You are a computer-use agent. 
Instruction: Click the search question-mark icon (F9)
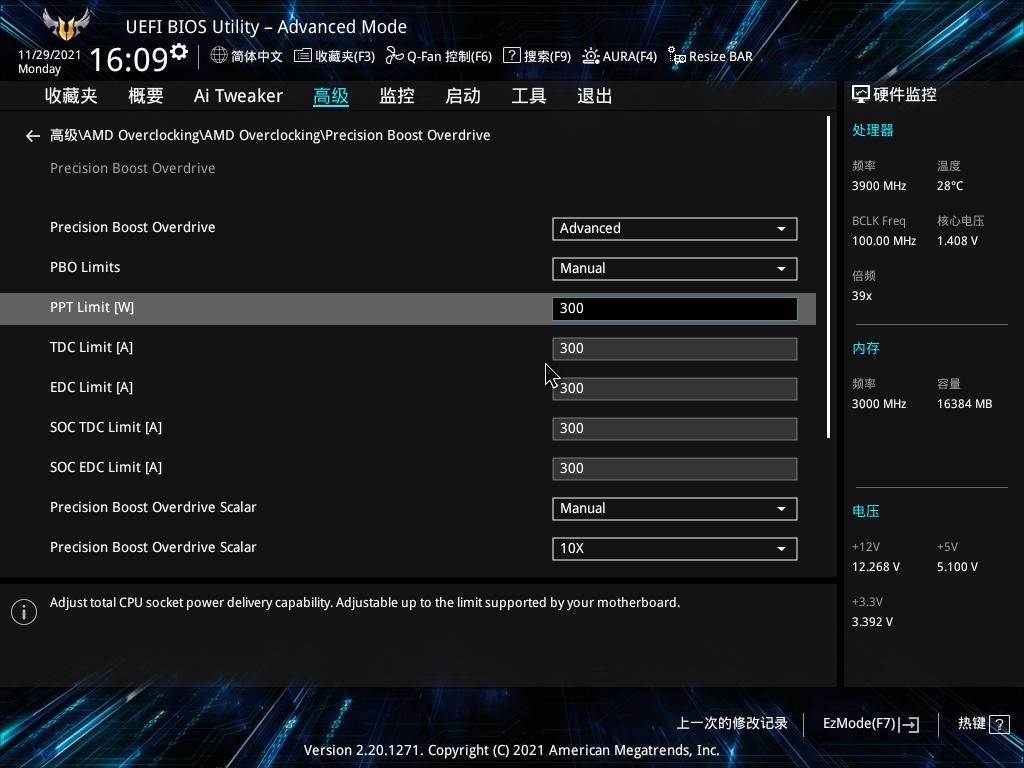tap(511, 56)
